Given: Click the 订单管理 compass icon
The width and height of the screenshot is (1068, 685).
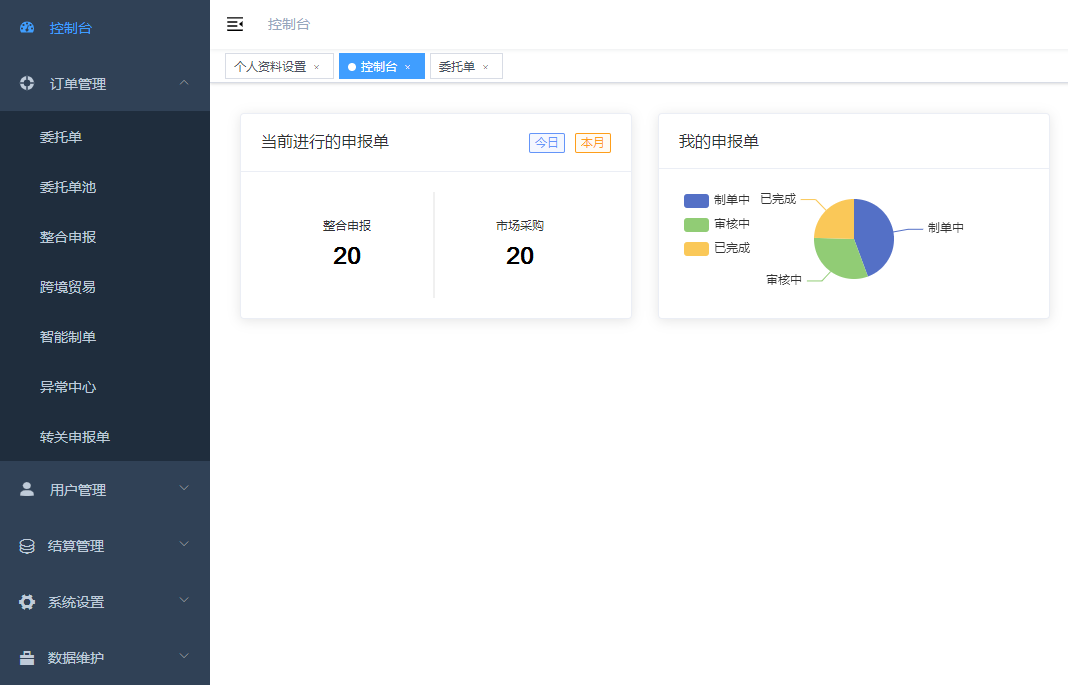Looking at the screenshot, I should click(x=27, y=84).
